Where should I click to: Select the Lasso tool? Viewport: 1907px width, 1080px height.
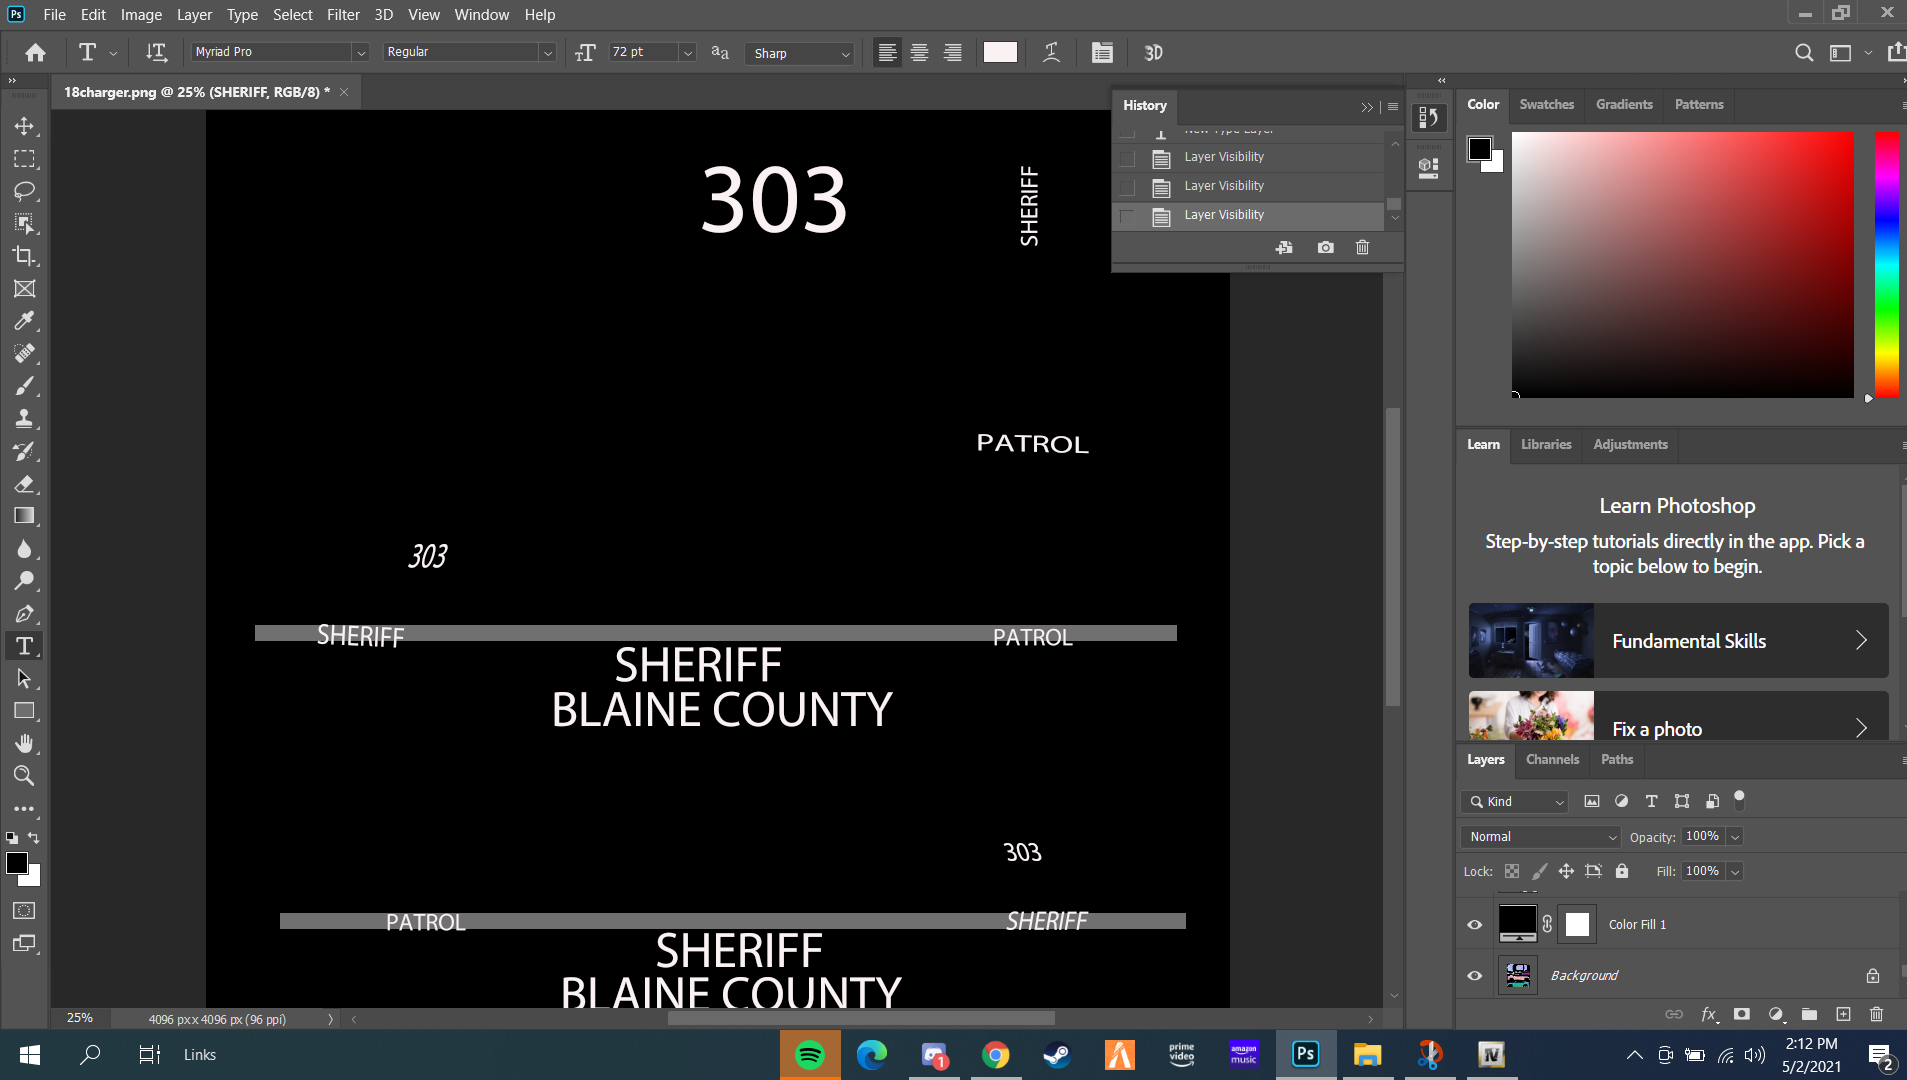(x=24, y=191)
